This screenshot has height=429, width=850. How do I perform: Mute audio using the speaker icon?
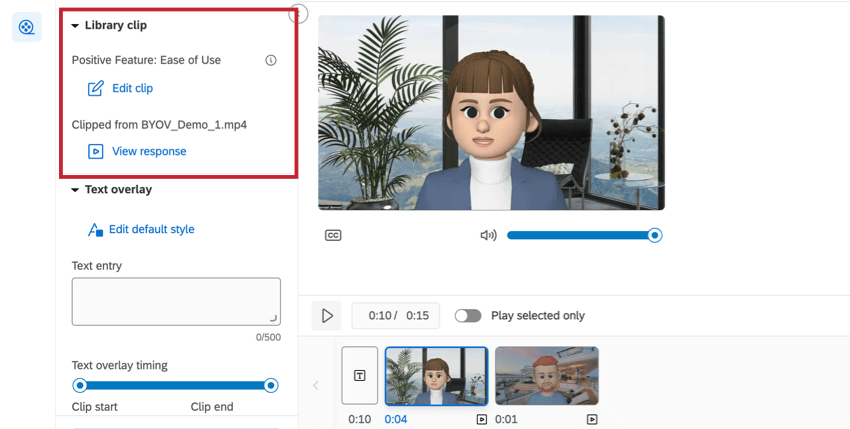(x=488, y=235)
